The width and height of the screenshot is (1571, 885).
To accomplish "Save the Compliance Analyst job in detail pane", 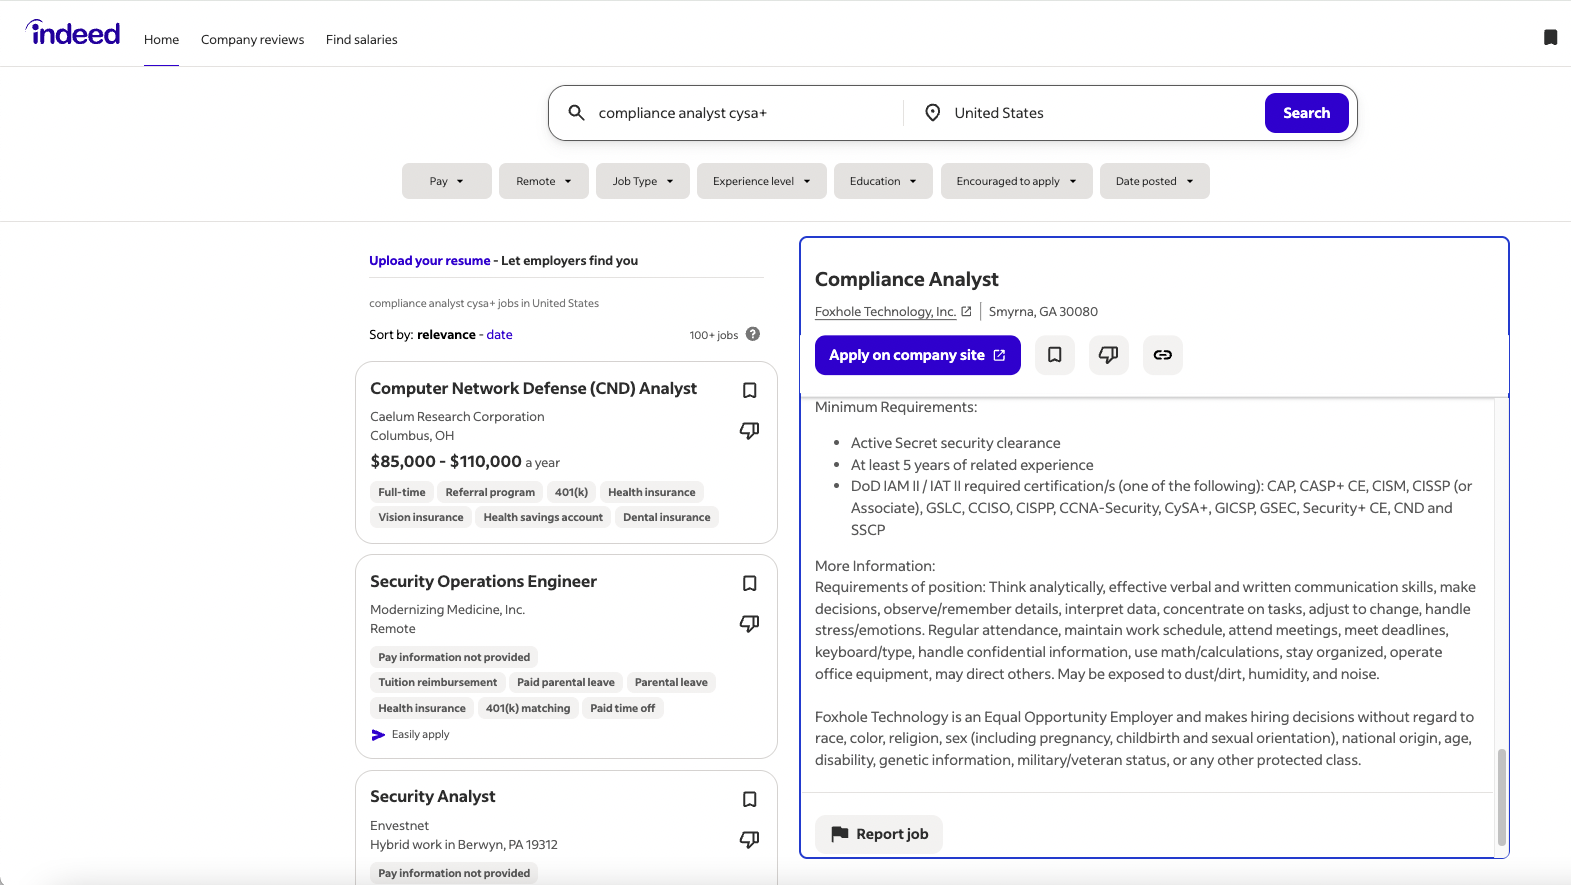I will (1054, 355).
